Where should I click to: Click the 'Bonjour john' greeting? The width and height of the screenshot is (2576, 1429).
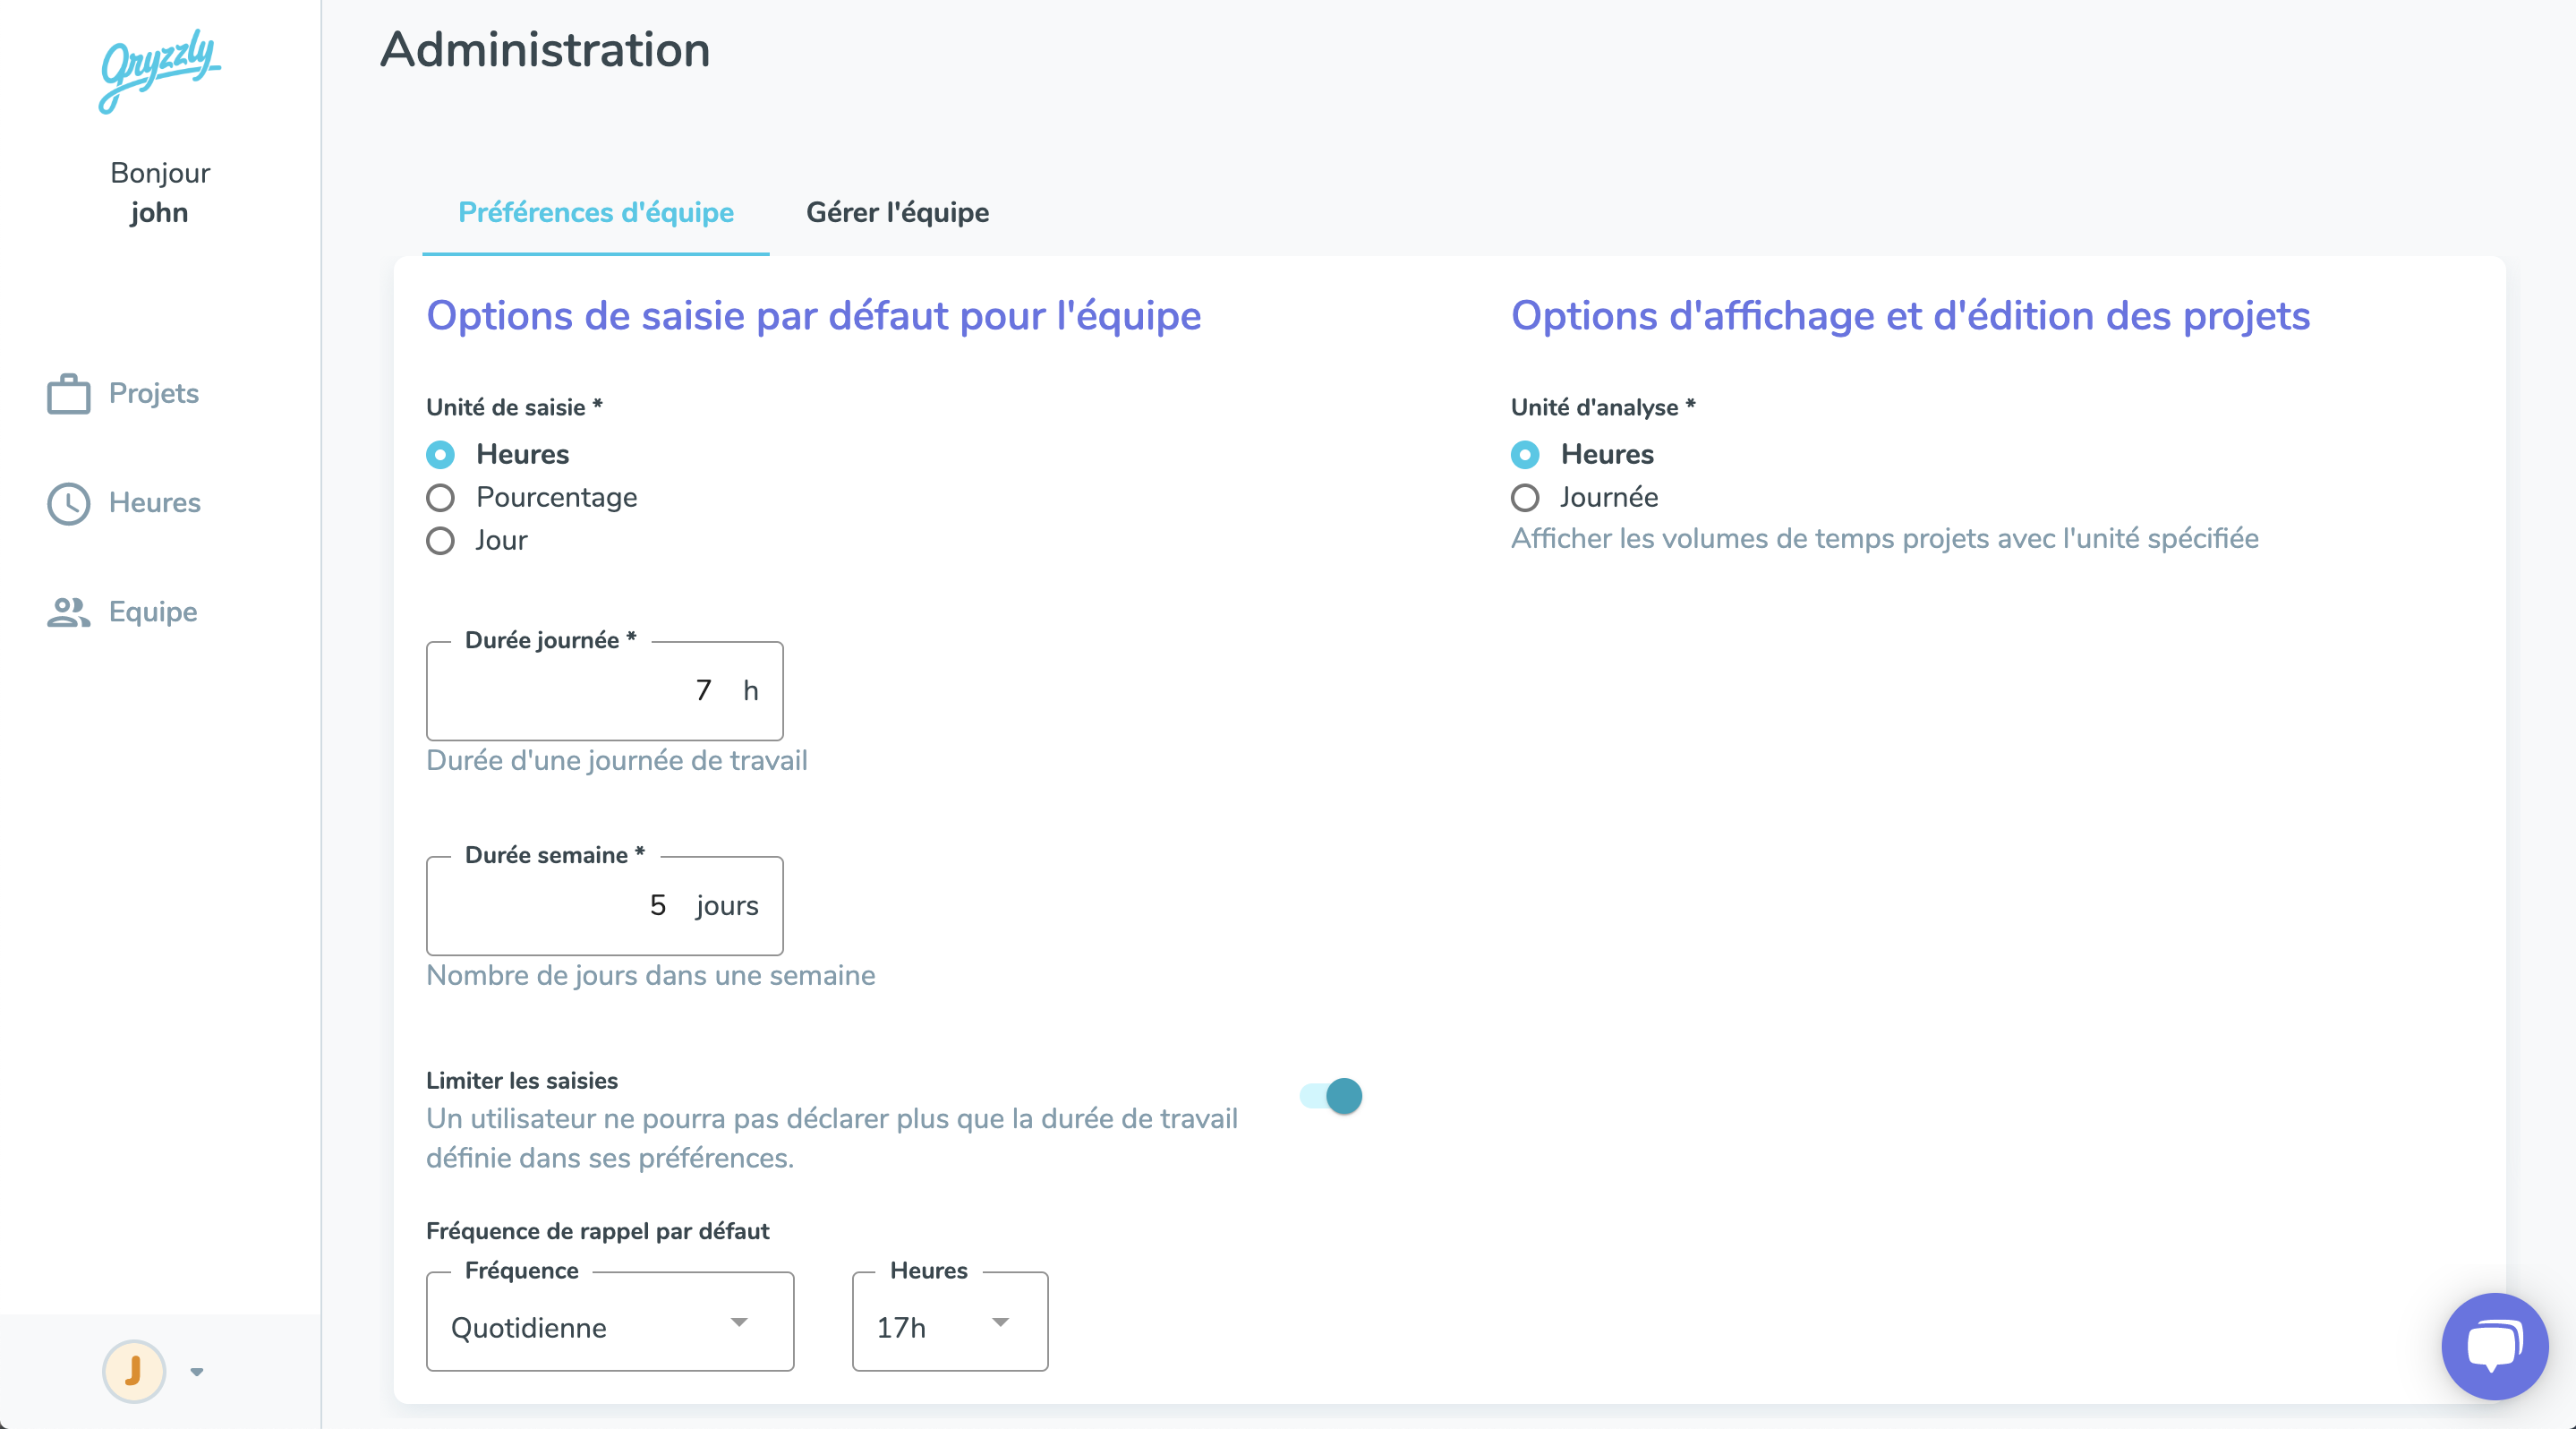[x=160, y=193]
